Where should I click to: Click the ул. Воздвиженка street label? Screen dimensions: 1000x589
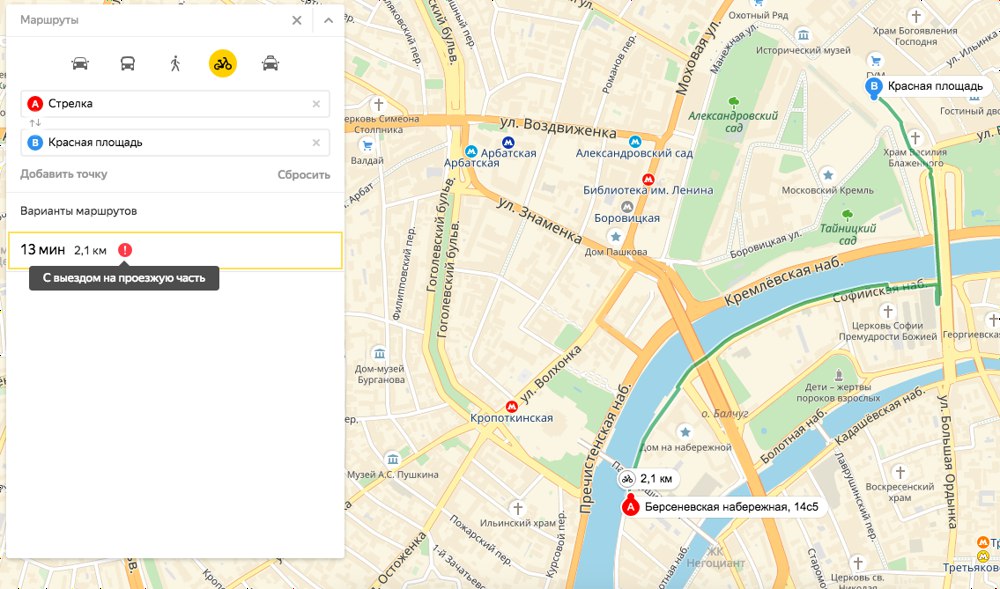558,126
